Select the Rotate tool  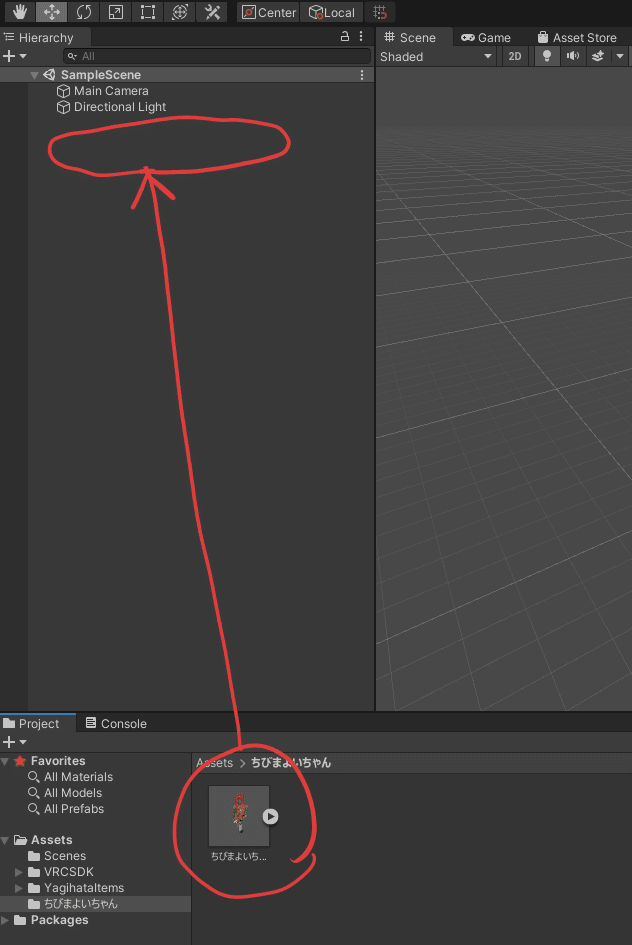pyautogui.click(x=84, y=11)
